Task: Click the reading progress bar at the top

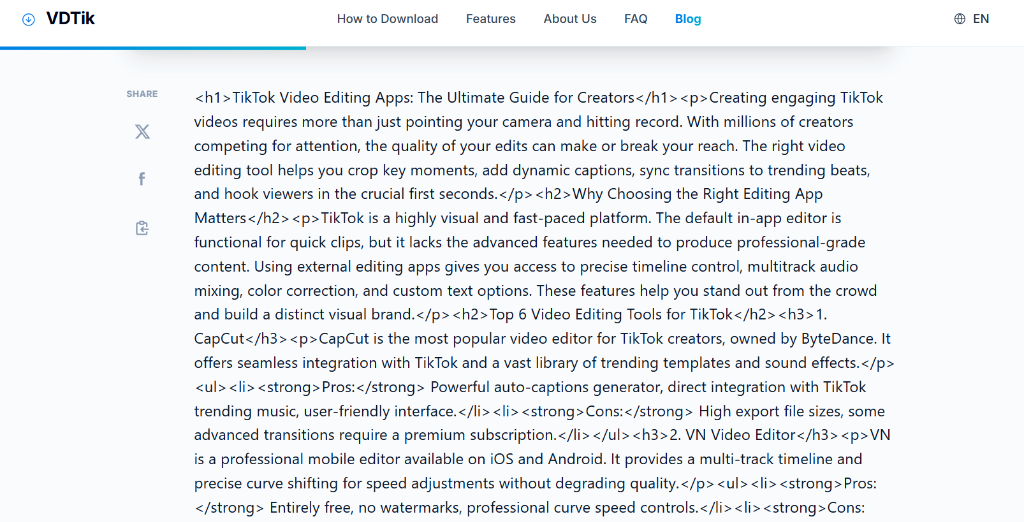Action: click(153, 48)
